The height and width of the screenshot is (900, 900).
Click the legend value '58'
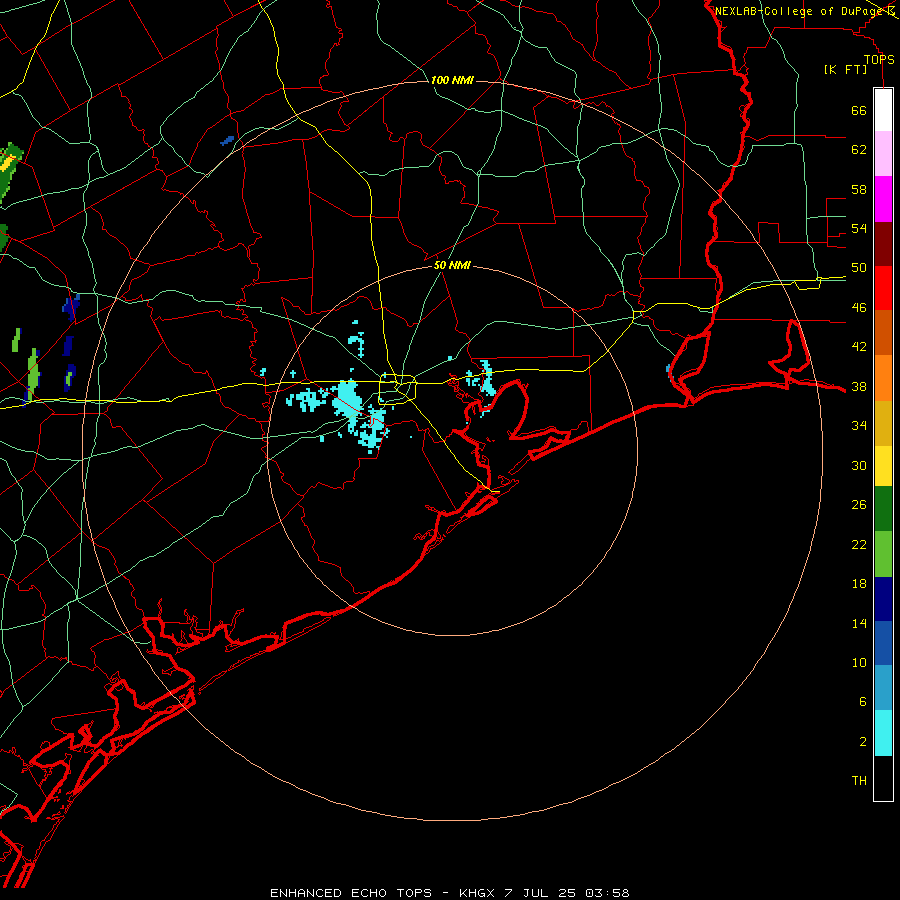pos(859,189)
